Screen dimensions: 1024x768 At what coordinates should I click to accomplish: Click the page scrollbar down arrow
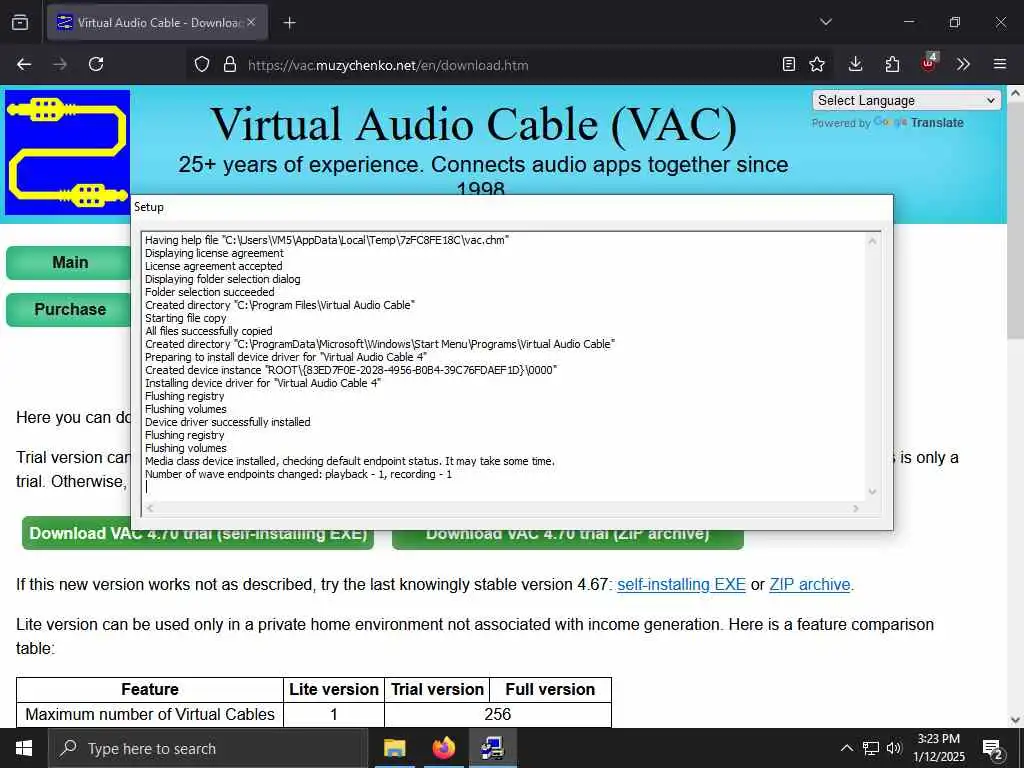1015,720
